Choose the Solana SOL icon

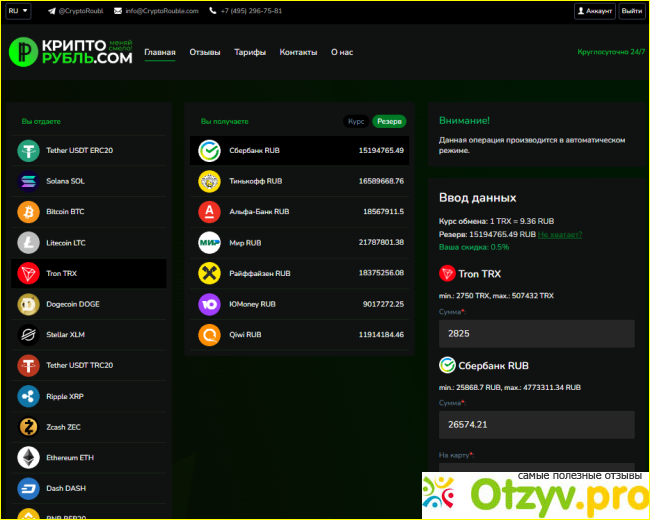pyautogui.click(x=27, y=181)
